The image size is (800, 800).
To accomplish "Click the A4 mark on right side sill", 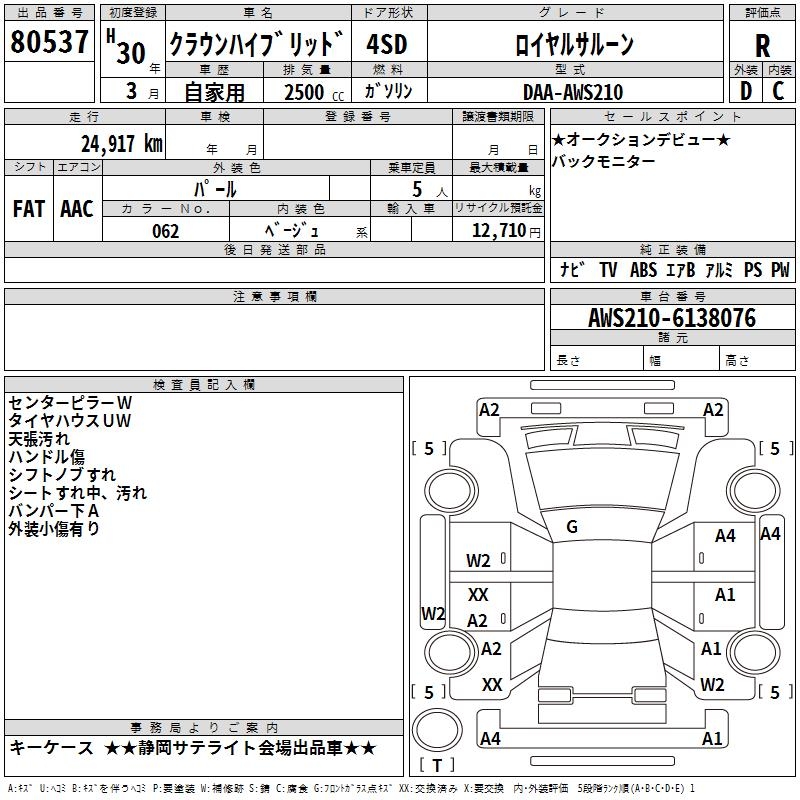I will click(x=770, y=534).
